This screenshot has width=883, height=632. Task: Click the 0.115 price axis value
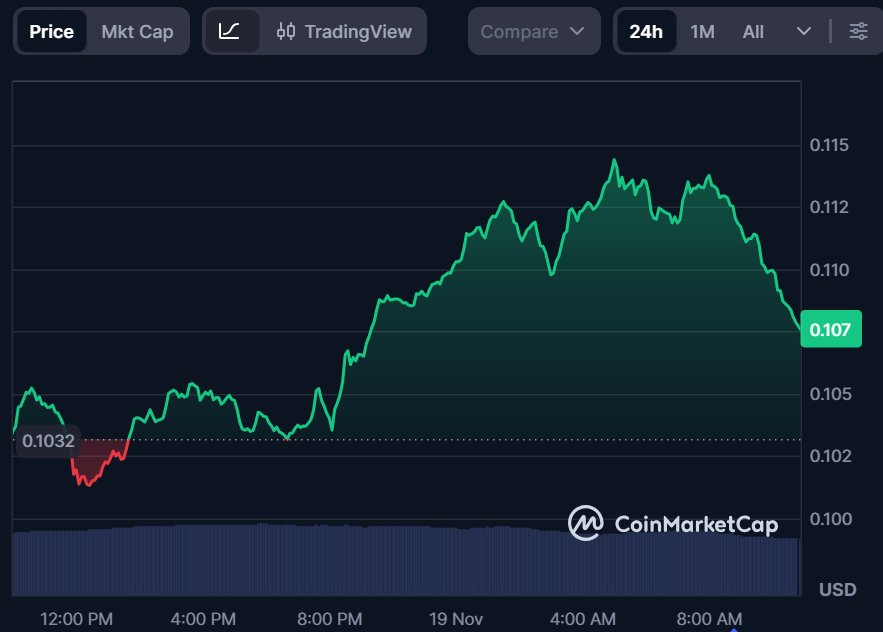coord(828,143)
